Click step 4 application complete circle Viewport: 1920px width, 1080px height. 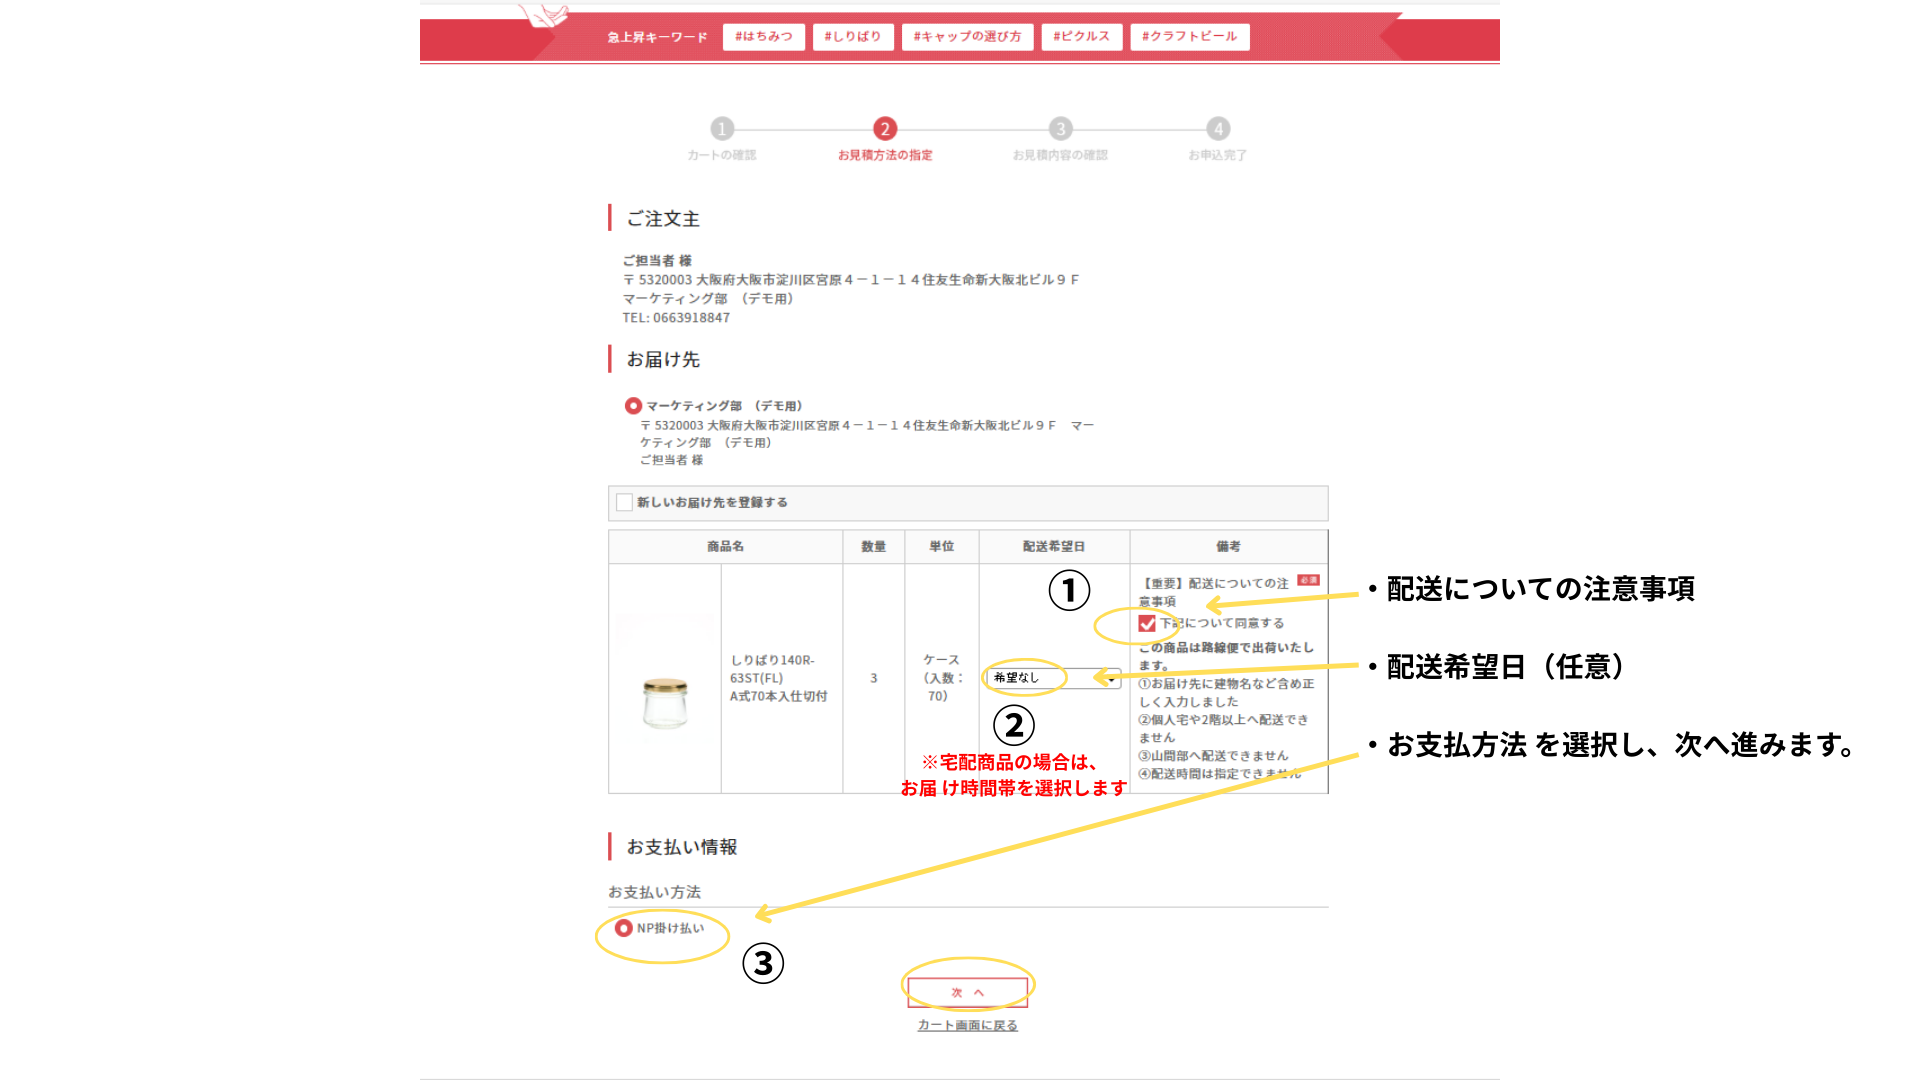[x=1217, y=129]
